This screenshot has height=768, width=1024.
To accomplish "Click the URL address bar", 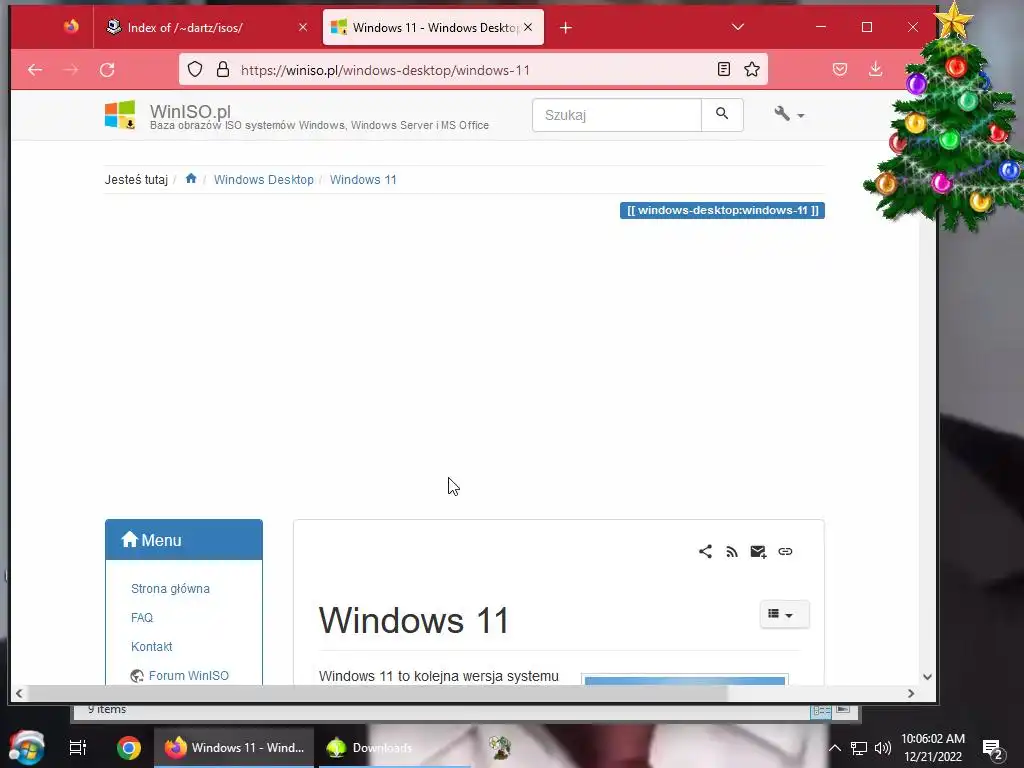I will (473, 70).
